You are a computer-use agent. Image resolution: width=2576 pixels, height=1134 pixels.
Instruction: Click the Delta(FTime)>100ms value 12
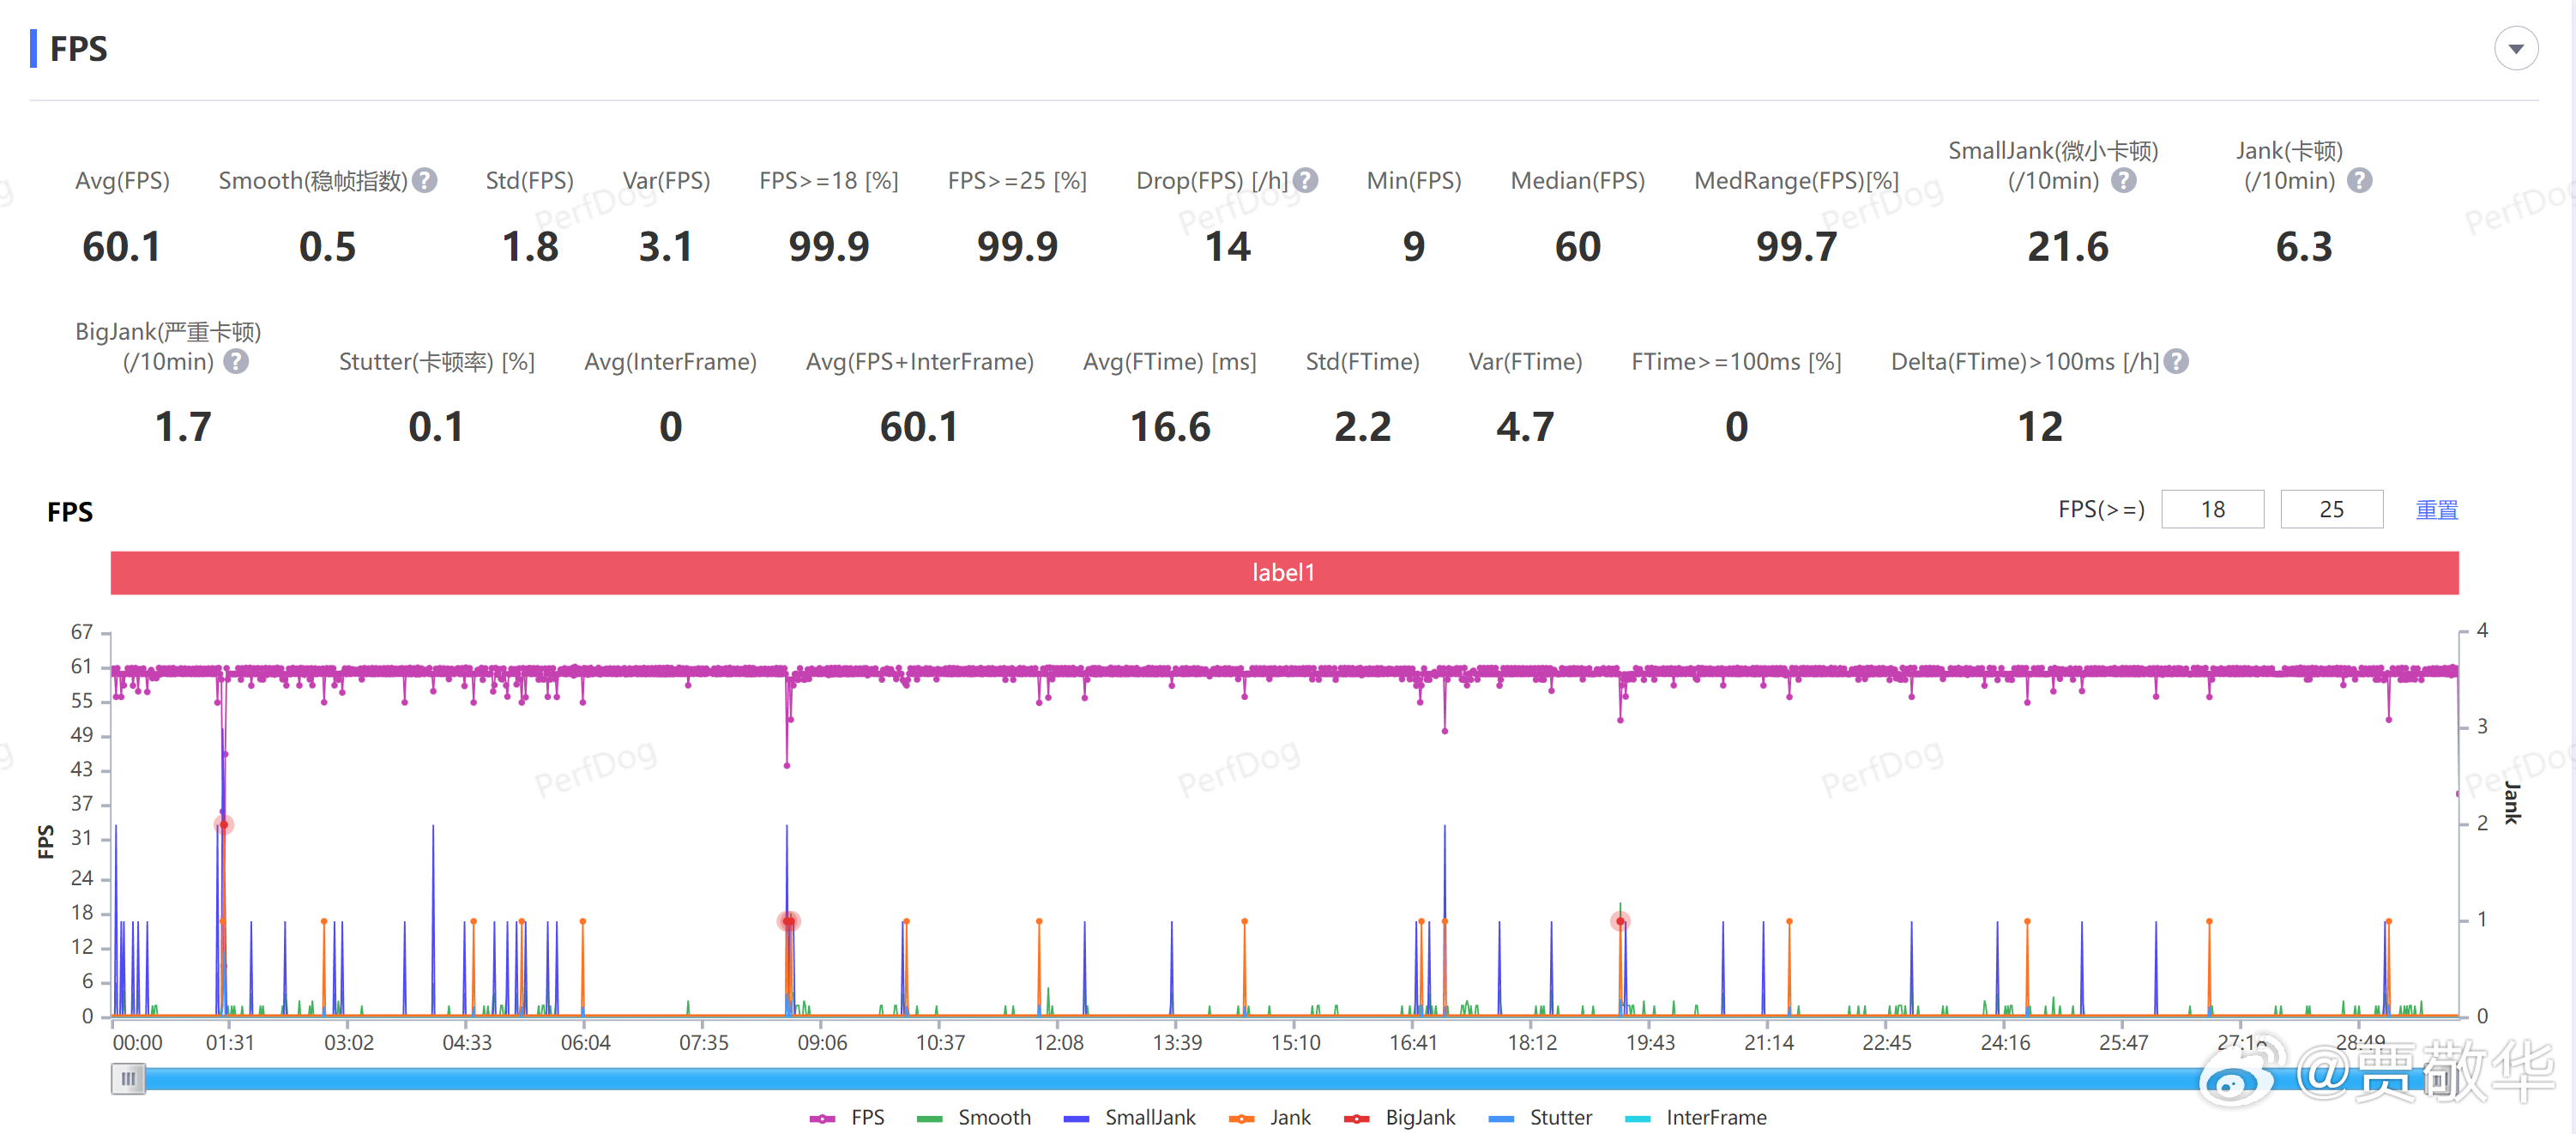pyautogui.click(x=2039, y=427)
